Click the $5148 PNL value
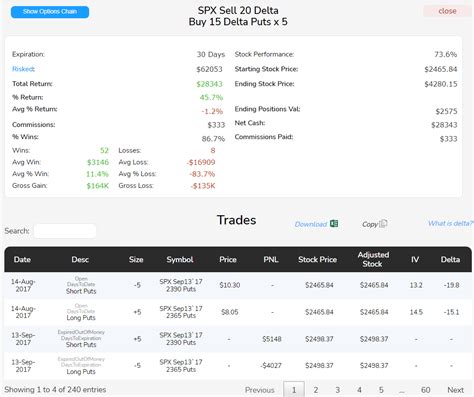Screen dimensions: 474x397 tap(272, 339)
